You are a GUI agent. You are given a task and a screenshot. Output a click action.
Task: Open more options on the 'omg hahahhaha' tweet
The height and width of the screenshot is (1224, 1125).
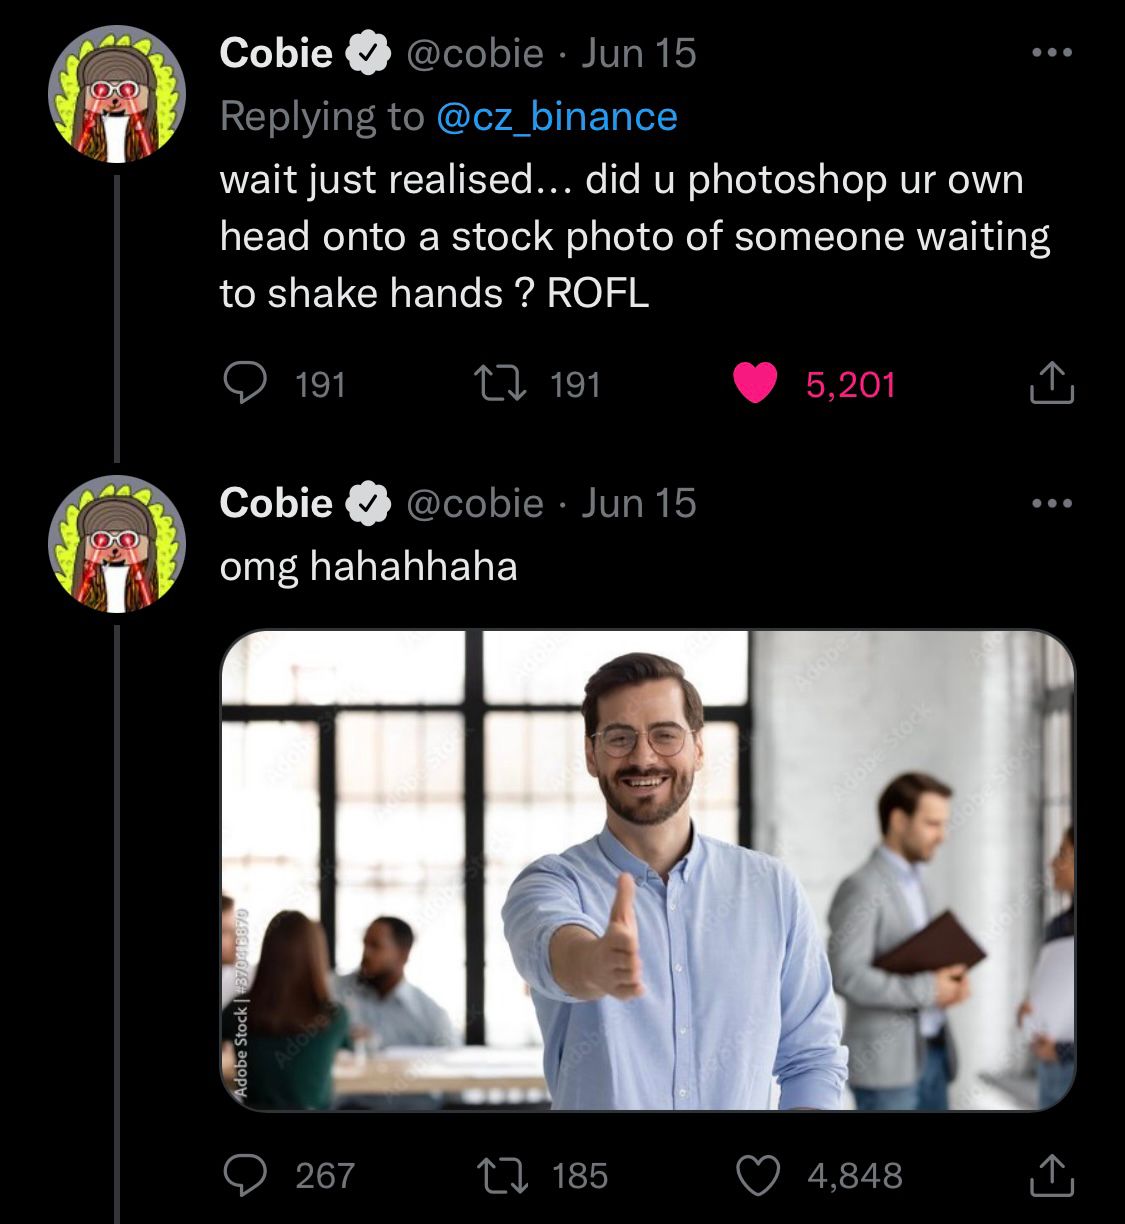pyautogui.click(x=1052, y=503)
